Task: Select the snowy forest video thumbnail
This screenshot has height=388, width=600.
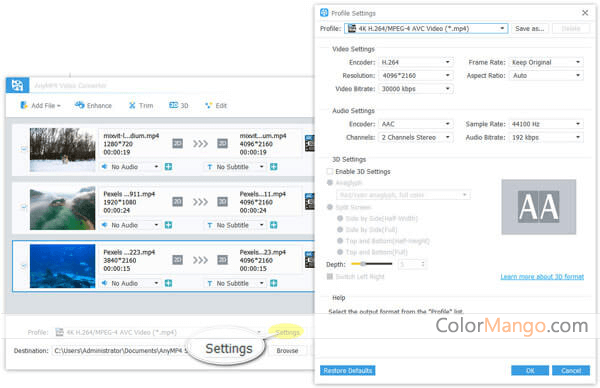Action: [62, 150]
